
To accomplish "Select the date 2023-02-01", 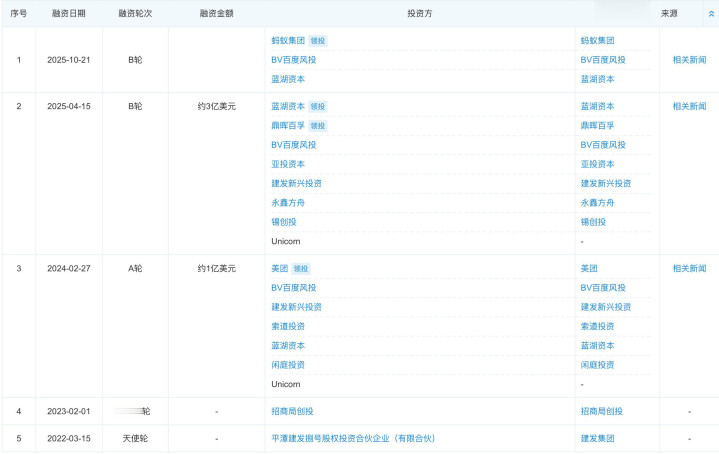I will [69, 411].
